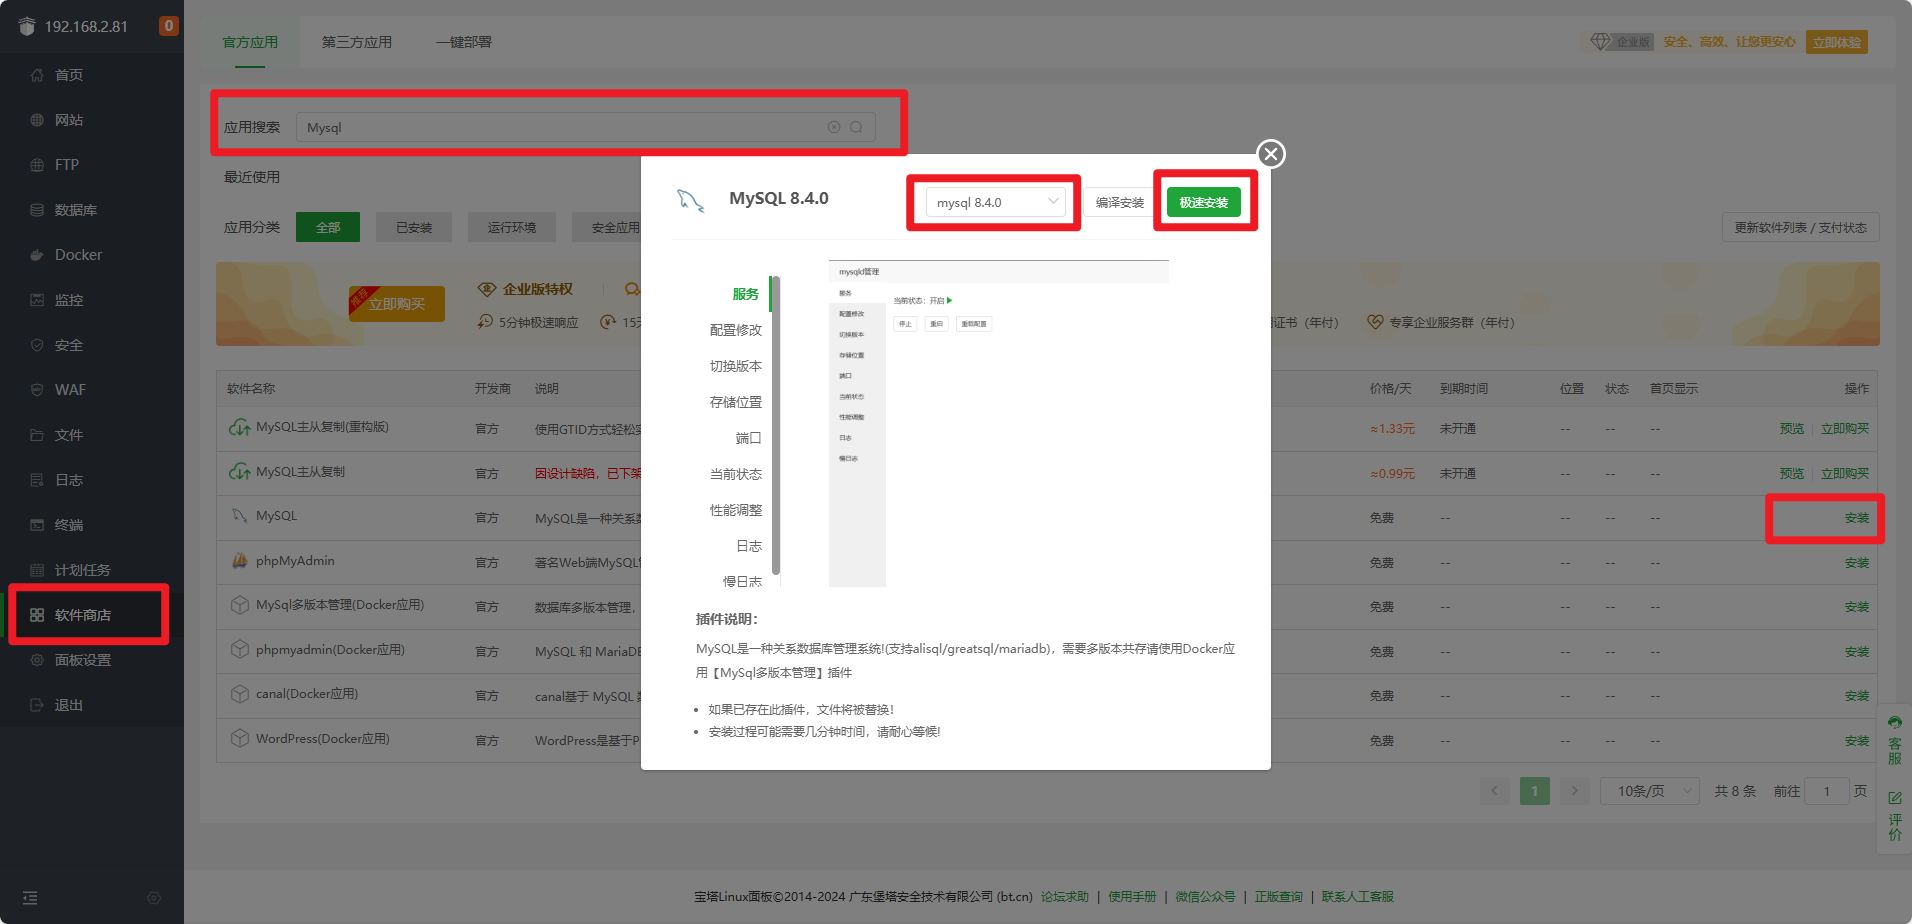The width and height of the screenshot is (1912, 924).
Task: Switch to the 第三方应用 tab
Action: tap(357, 42)
